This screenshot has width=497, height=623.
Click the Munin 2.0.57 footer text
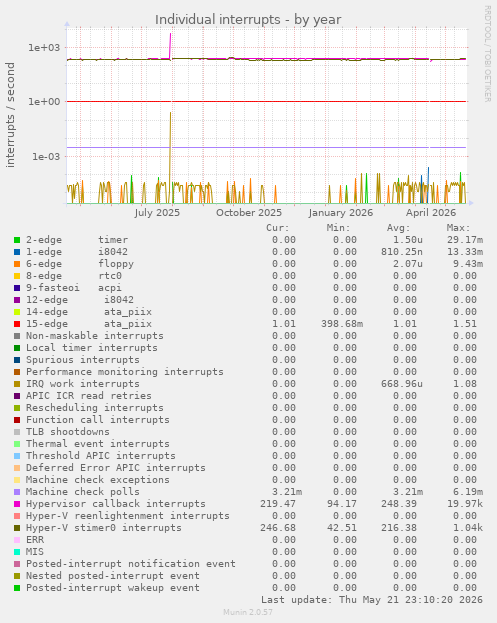coord(248,612)
